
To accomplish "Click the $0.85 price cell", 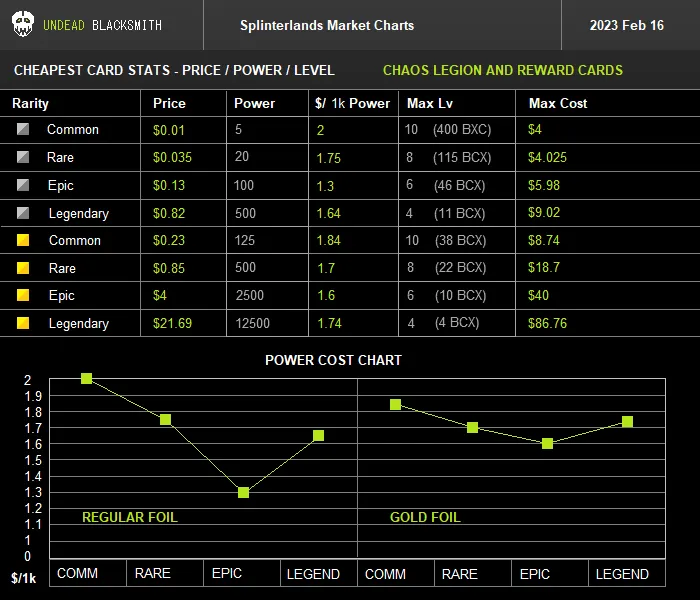I will [169, 268].
